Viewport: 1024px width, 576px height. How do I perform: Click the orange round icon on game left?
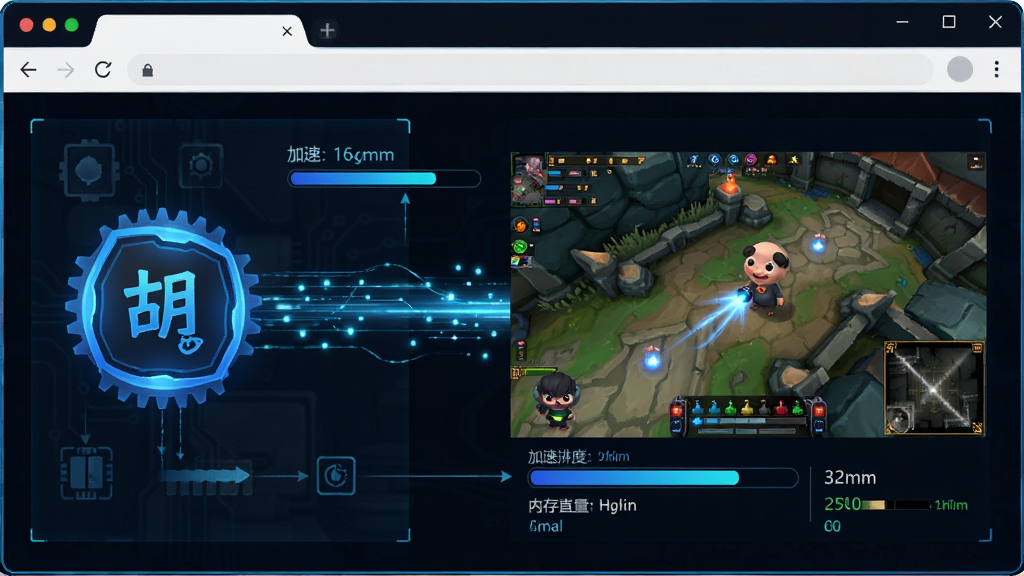520,226
